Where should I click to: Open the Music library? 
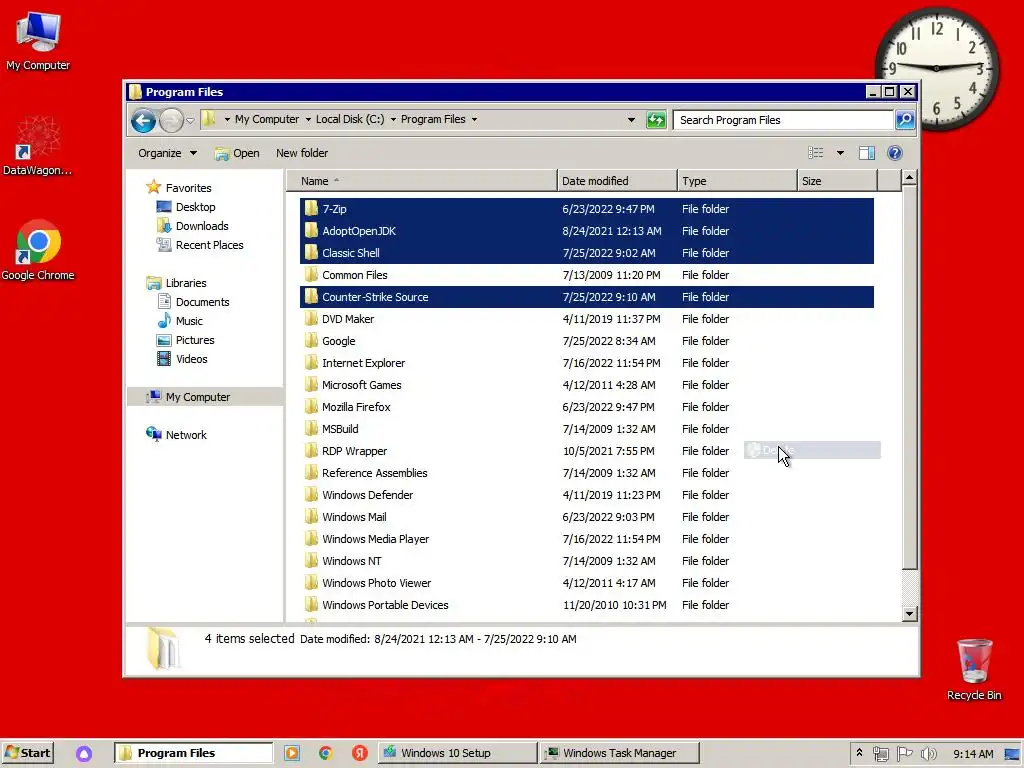[x=180, y=321]
